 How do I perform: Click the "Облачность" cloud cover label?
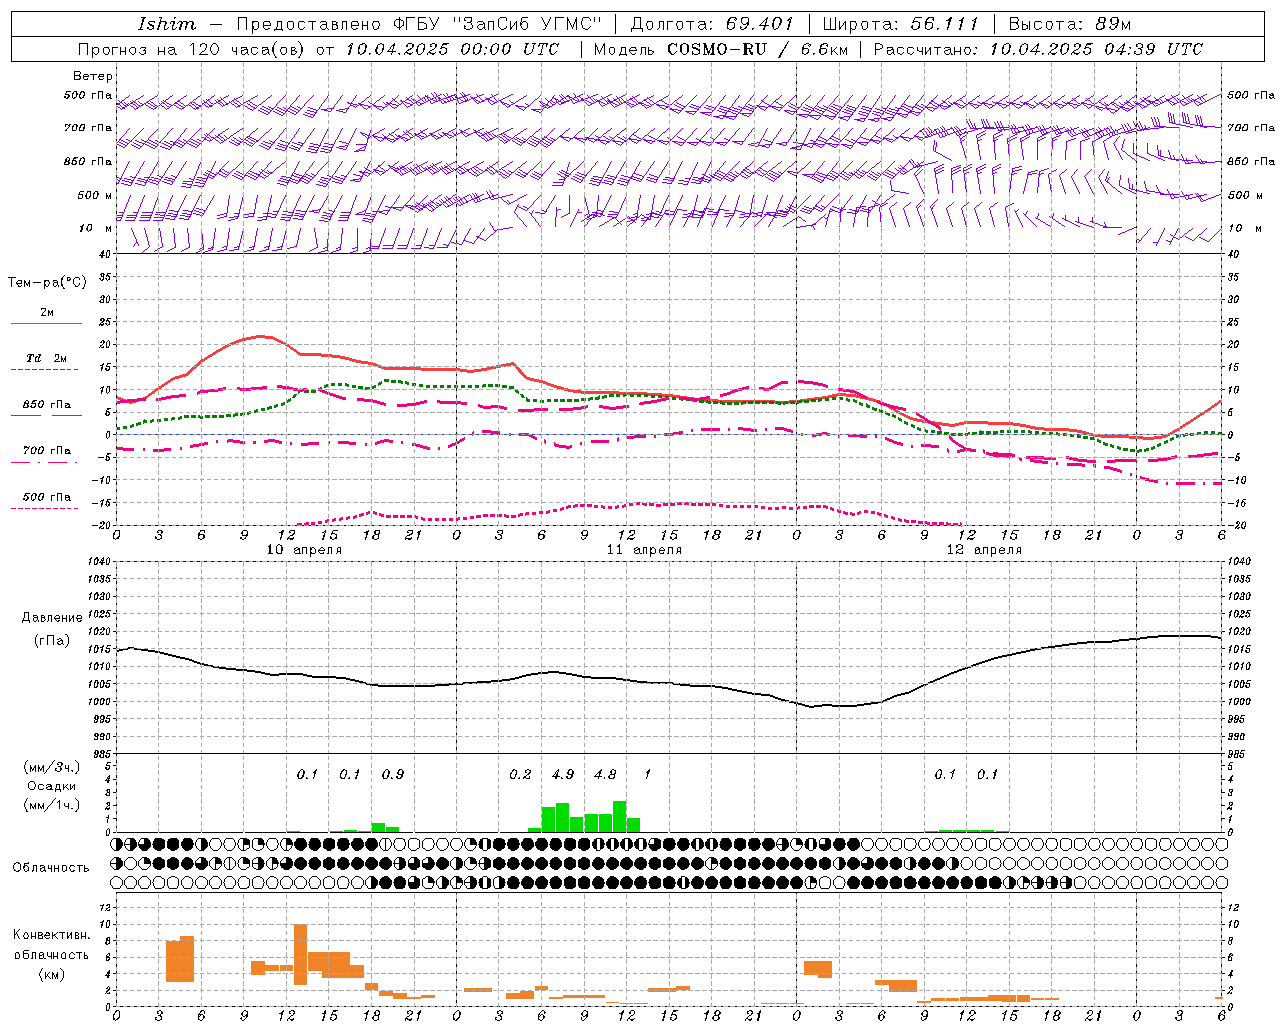pyautogui.click(x=51, y=867)
